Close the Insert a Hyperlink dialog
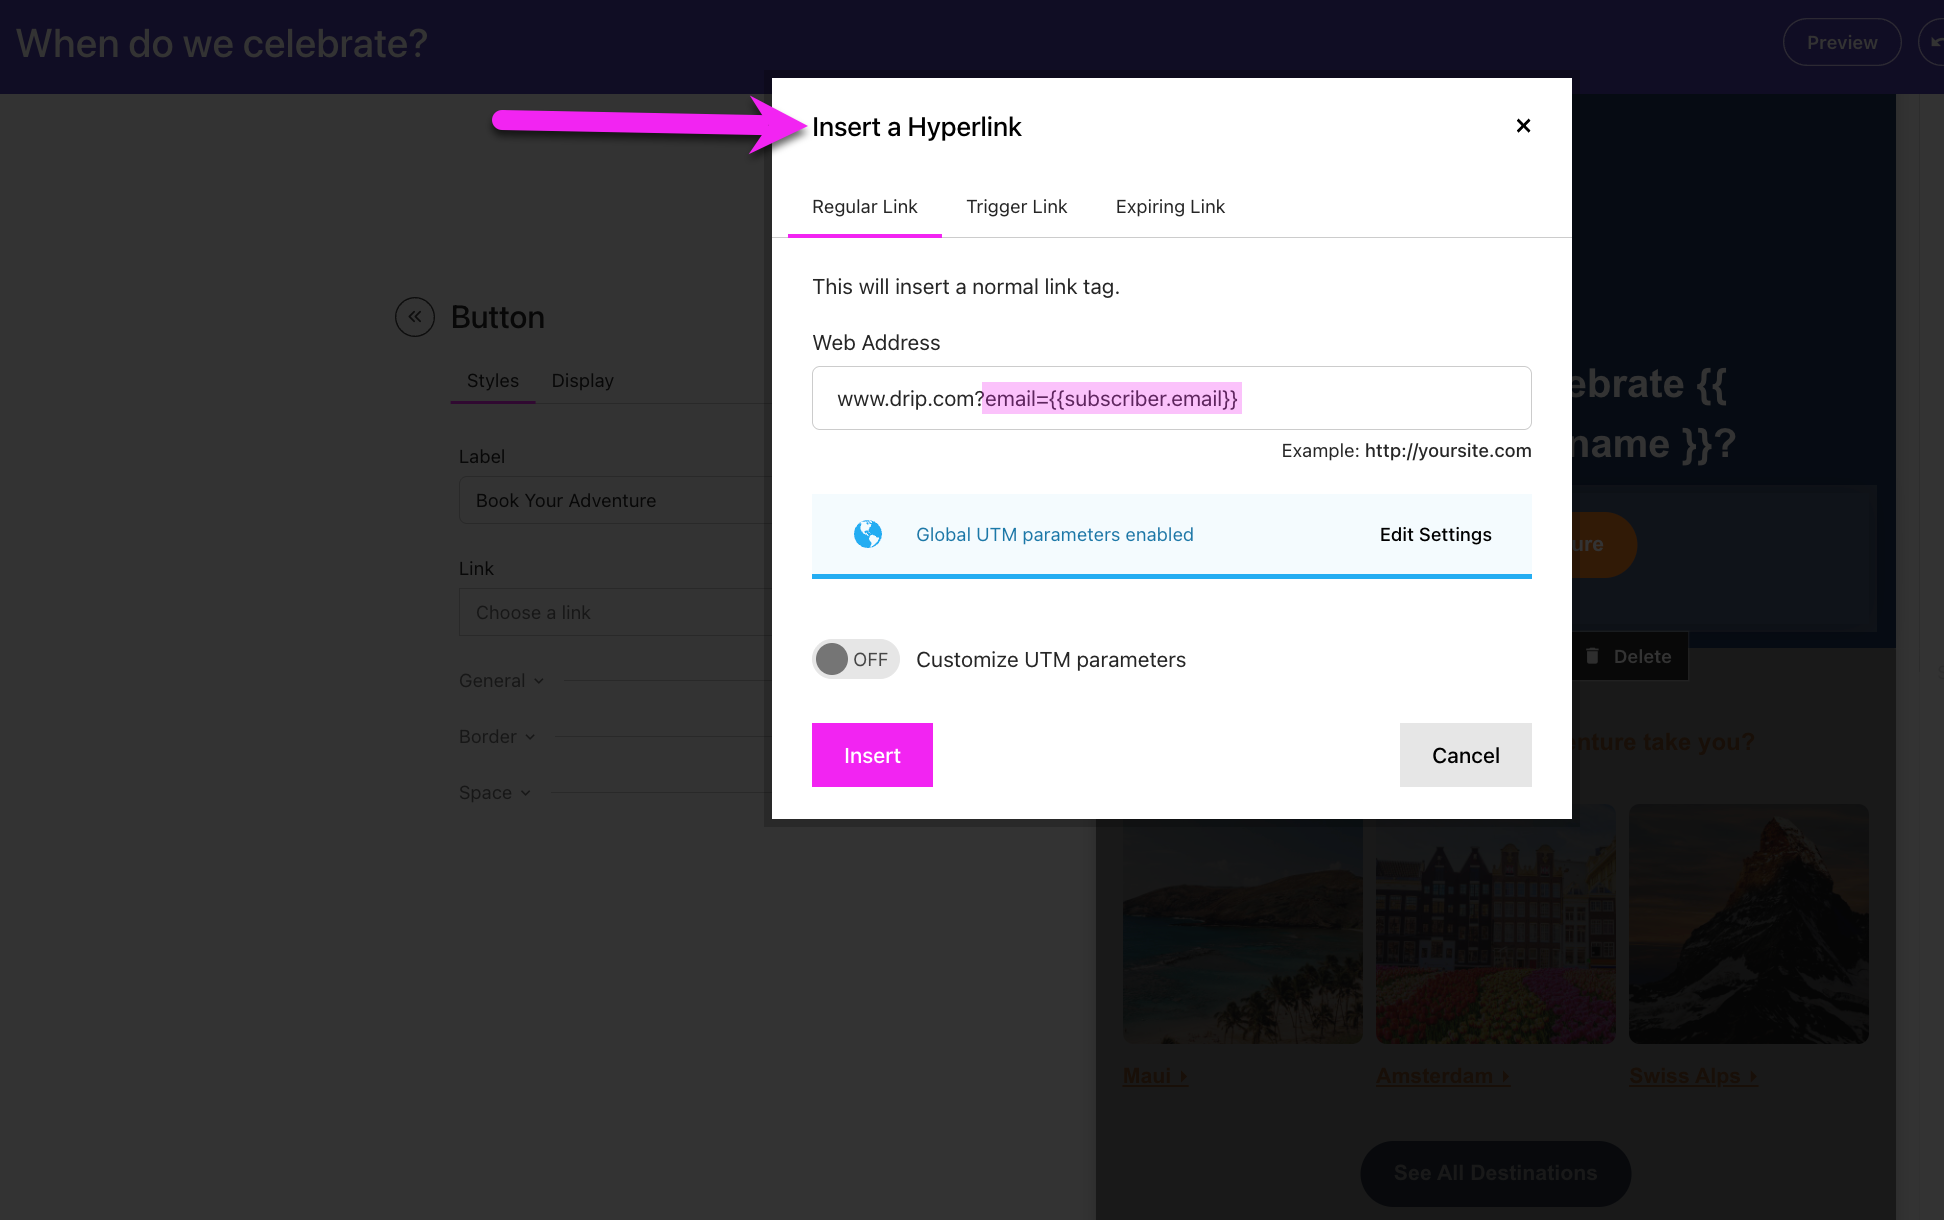Screen dimensions: 1944x1220 point(1523,126)
